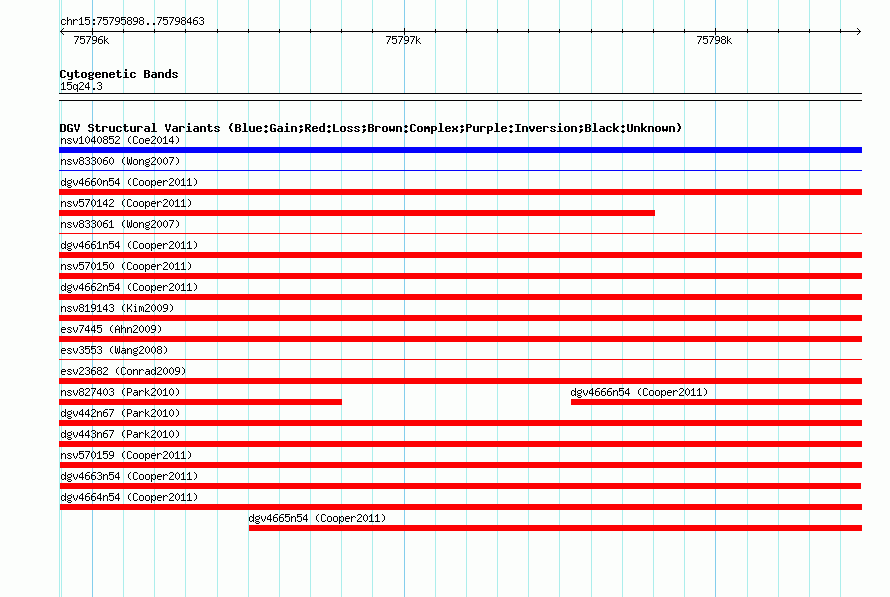Click the esv7445 (Ahn2009) label
Viewport: 890px width, 597px height.
pyautogui.click(x=111, y=329)
